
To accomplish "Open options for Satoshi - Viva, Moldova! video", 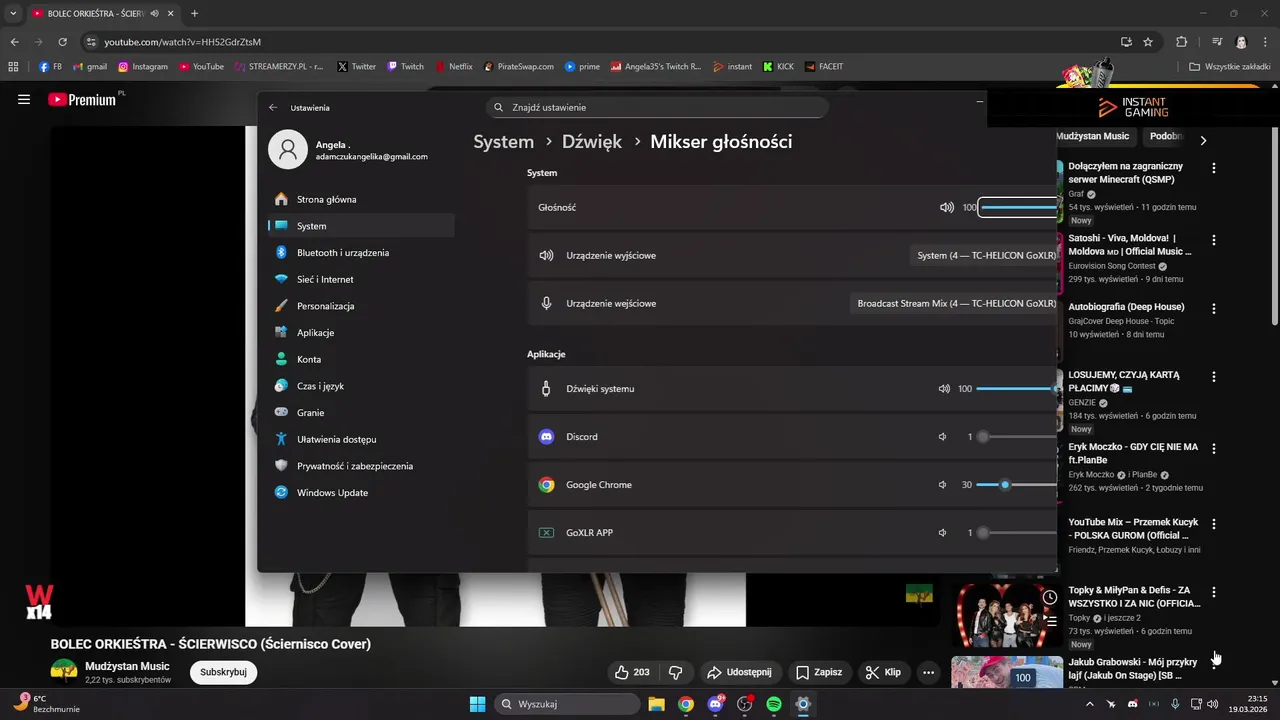I will point(1214,240).
